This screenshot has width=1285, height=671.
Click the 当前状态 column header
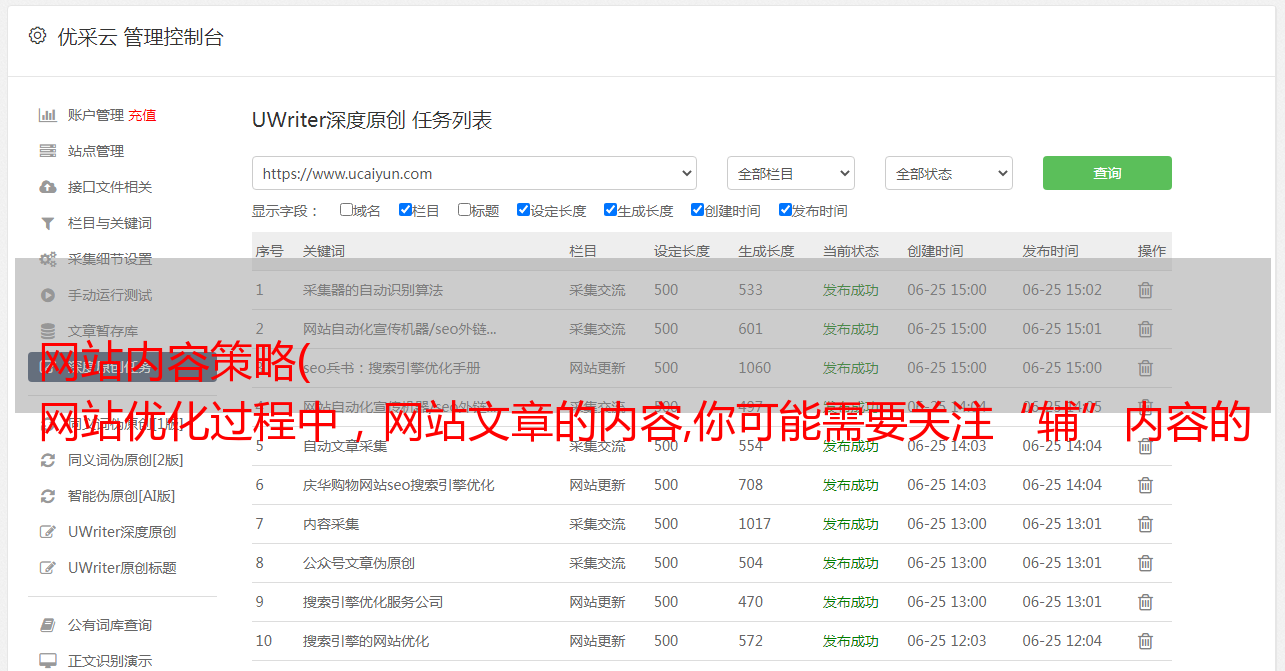tap(851, 251)
